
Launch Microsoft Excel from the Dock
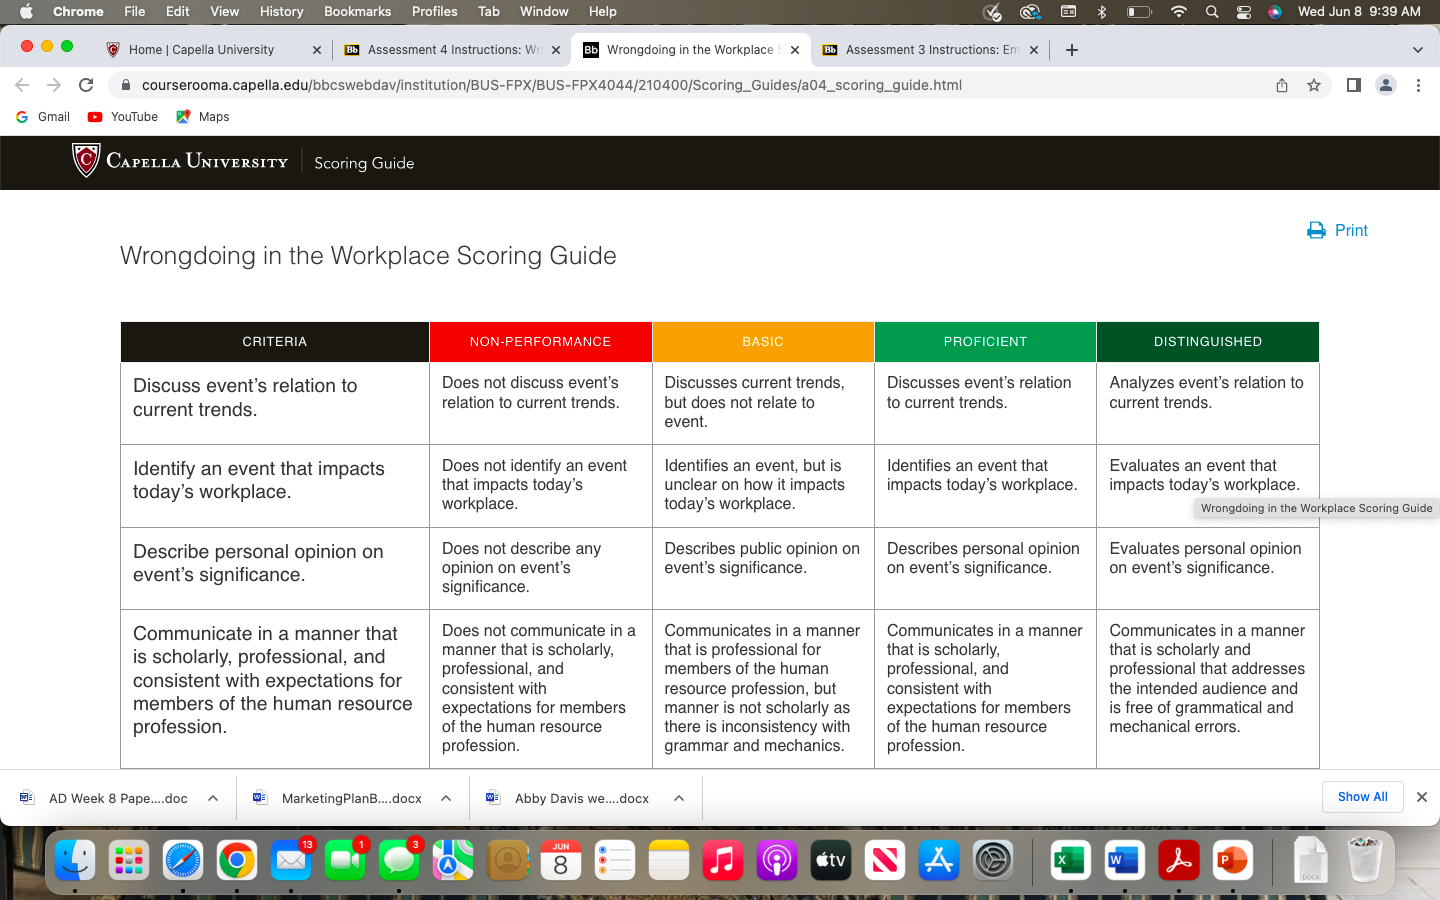[x=1070, y=860]
